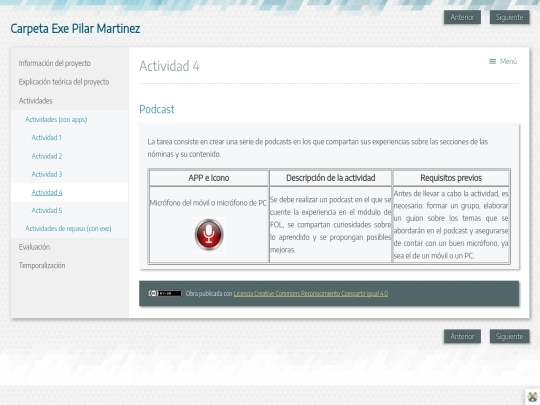Click the Creative Commons license badge

[x=165, y=293]
